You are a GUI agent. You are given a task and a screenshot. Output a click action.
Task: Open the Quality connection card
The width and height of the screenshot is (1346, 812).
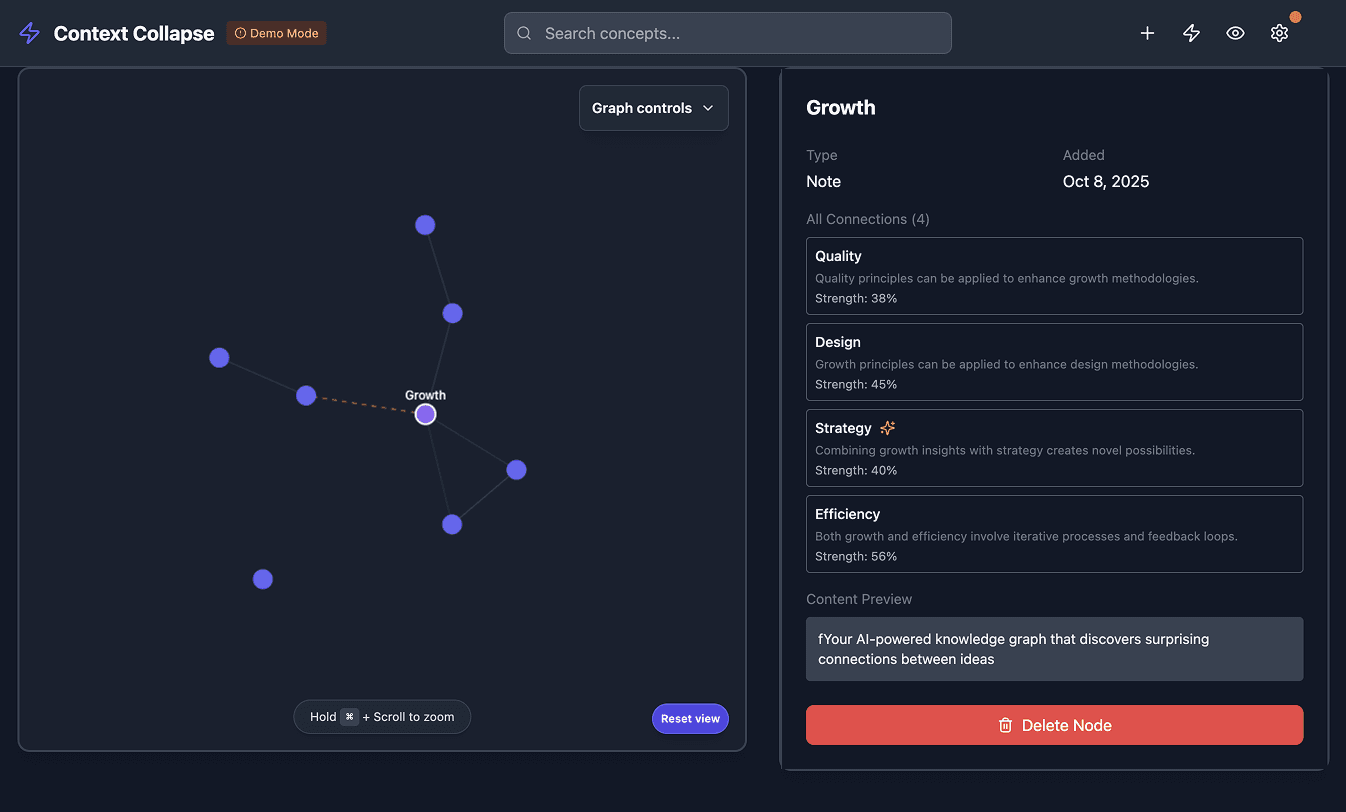point(1054,276)
